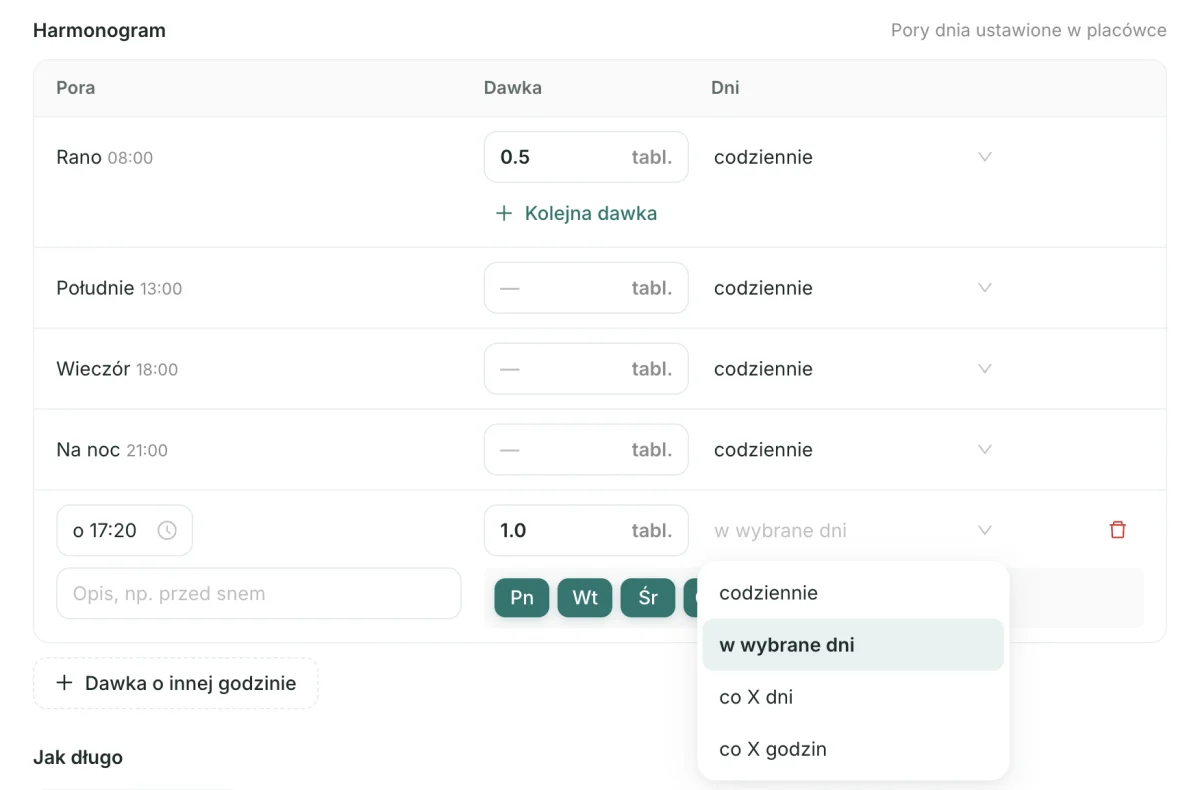Image resolution: width=1200 pixels, height=790 pixels.
Task: Expand the Rano days dropdown chevron
Action: click(x=985, y=157)
